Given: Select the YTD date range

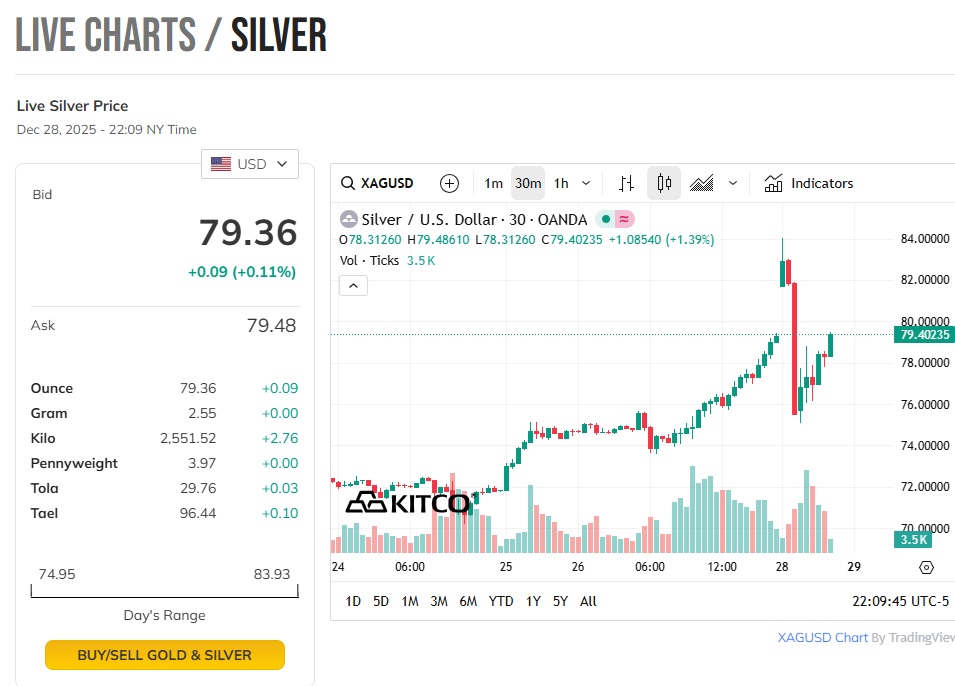Looking at the screenshot, I should (x=501, y=601).
